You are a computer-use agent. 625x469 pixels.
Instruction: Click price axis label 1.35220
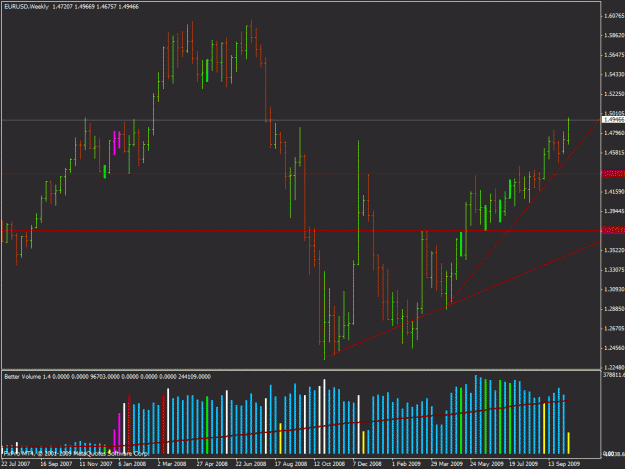click(x=614, y=250)
